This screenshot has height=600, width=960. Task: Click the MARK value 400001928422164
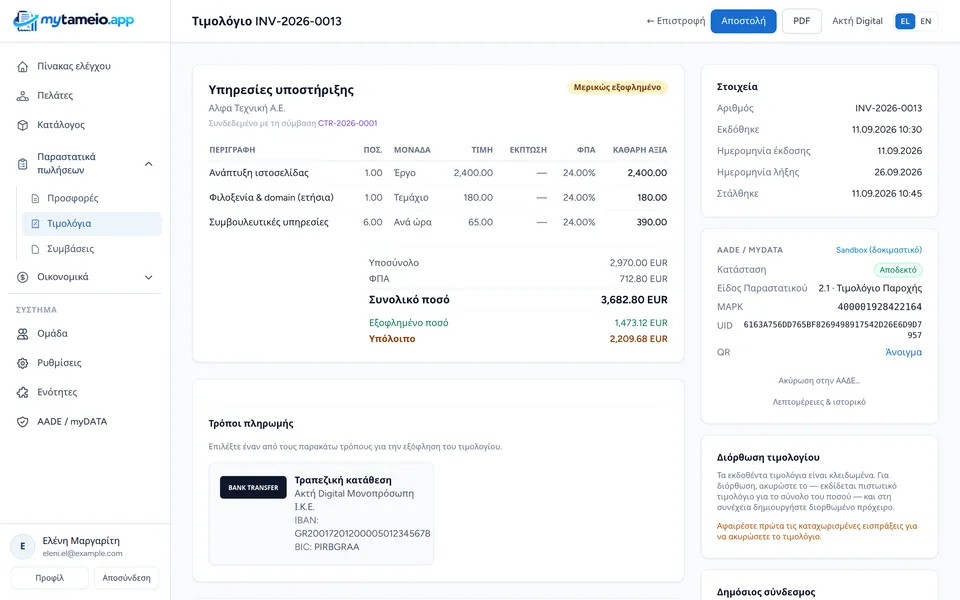(x=879, y=307)
